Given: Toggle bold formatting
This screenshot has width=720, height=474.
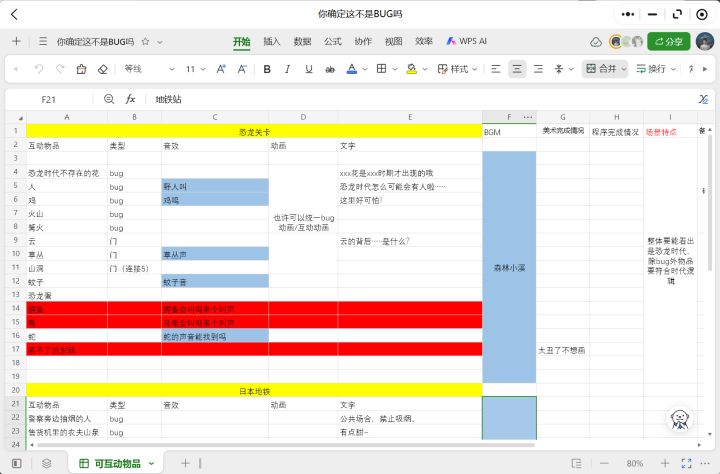Looking at the screenshot, I should pos(267,69).
